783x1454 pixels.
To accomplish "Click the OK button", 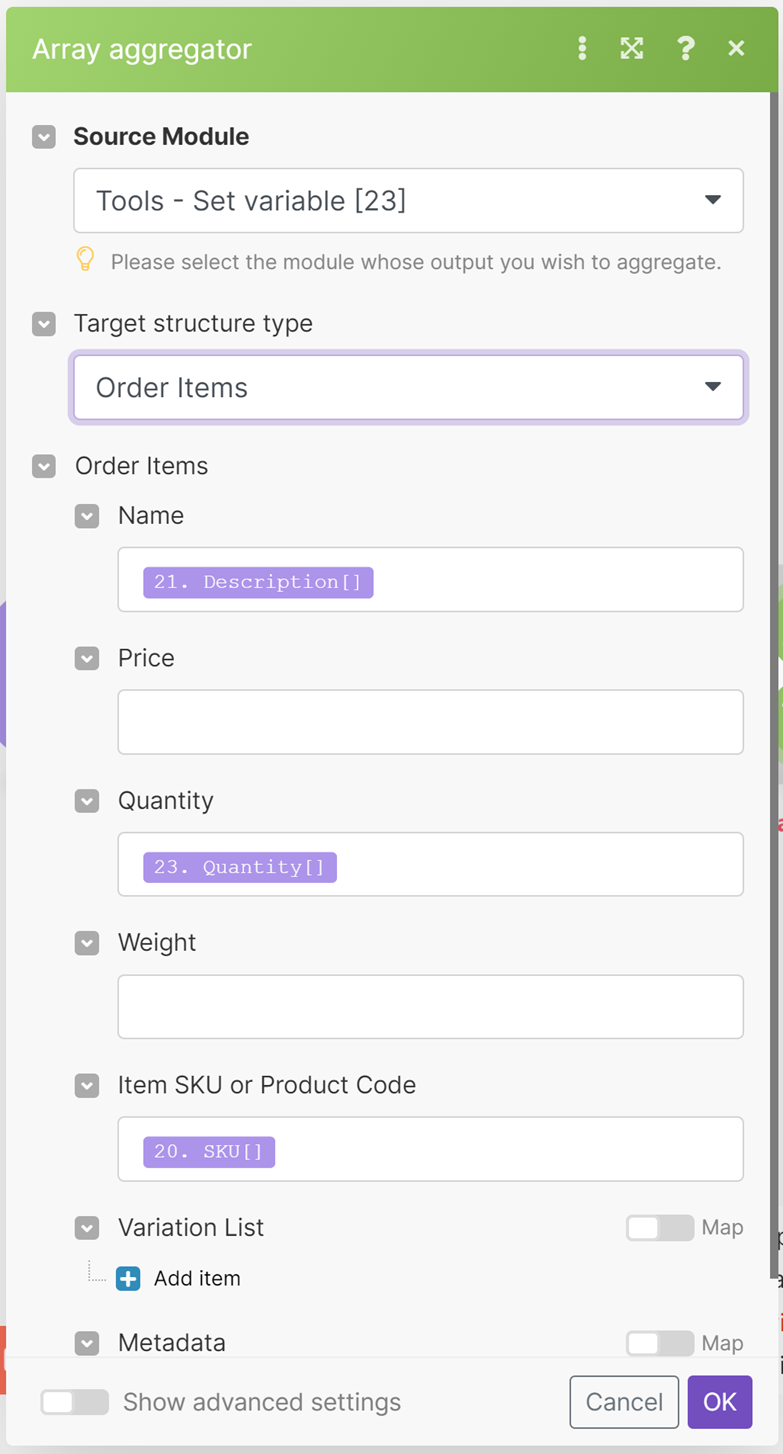I will pos(719,1402).
